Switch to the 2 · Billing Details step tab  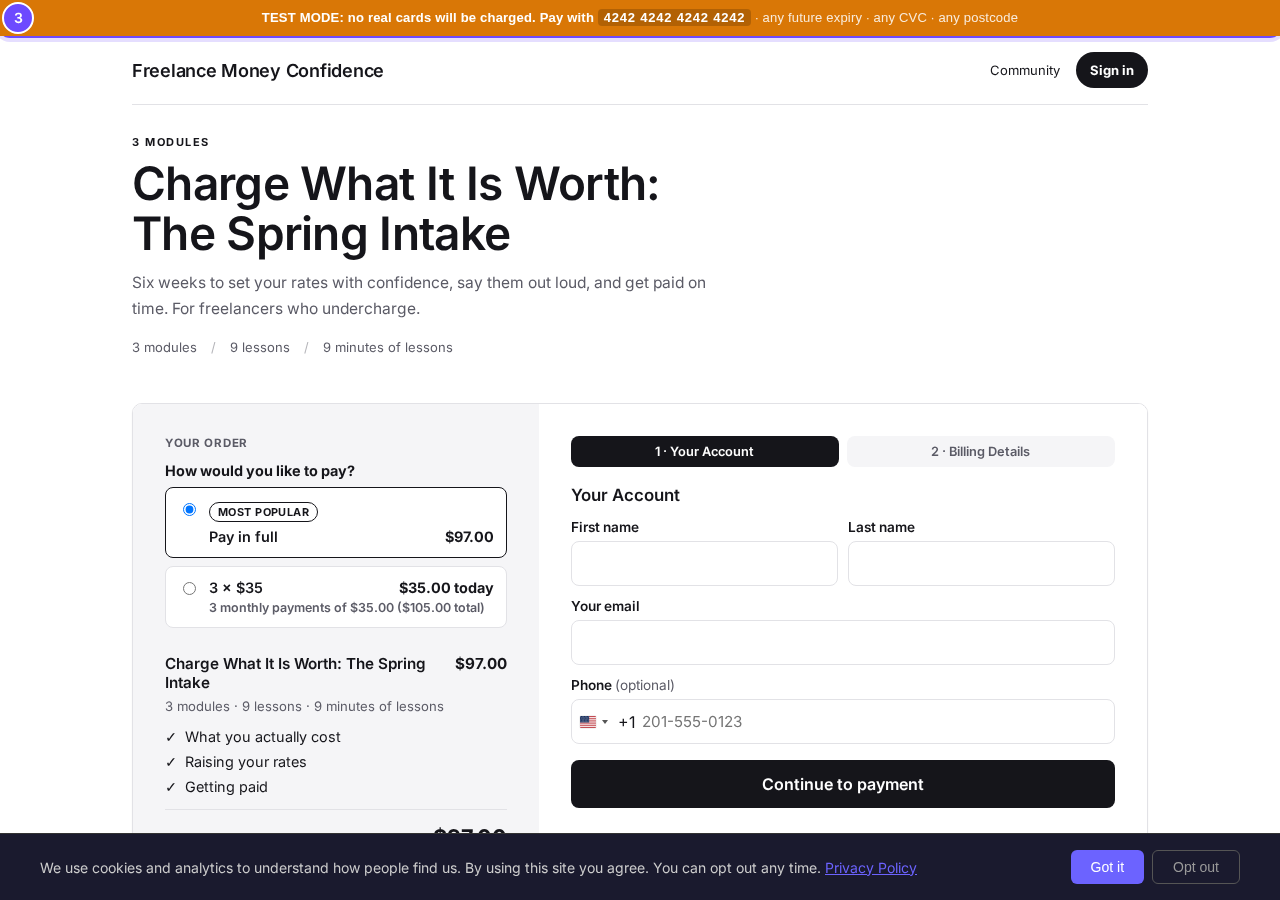[x=981, y=451]
